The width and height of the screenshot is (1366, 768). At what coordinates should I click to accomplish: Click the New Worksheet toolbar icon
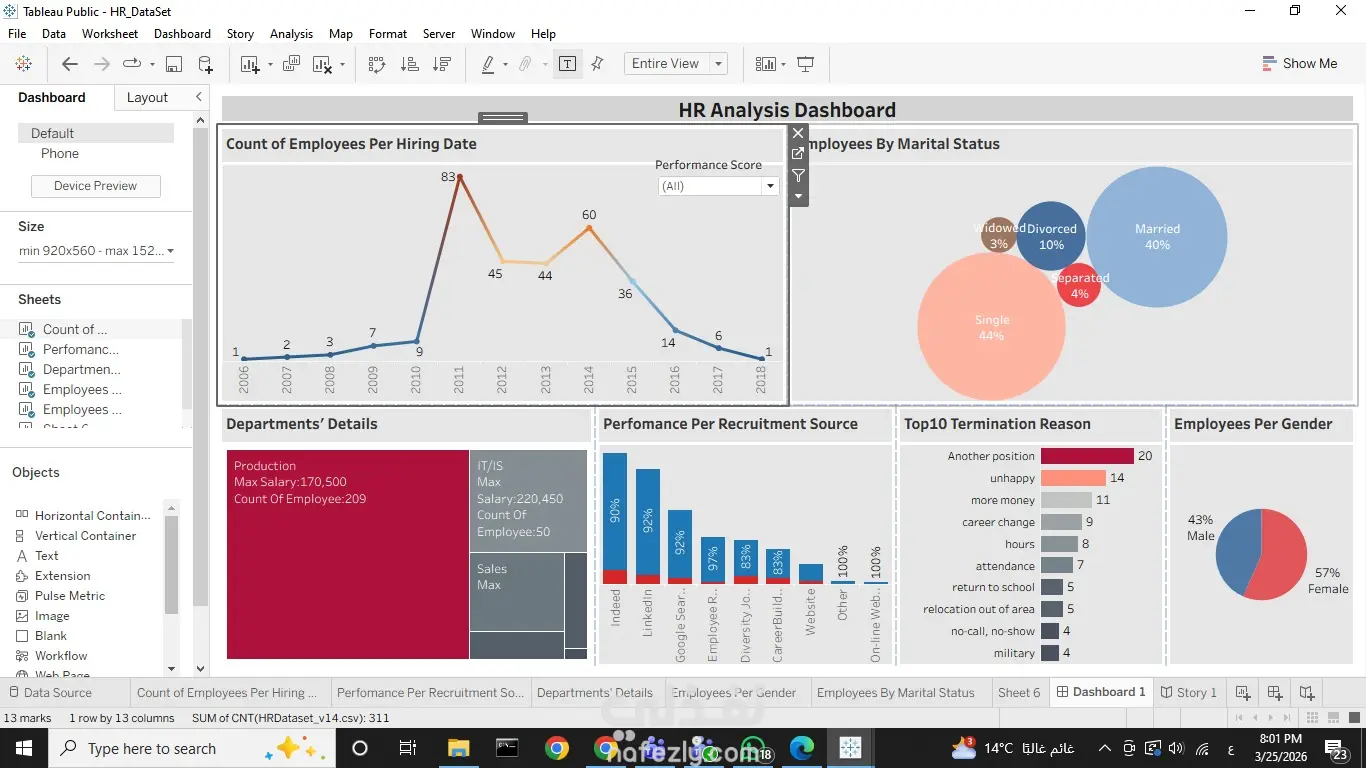click(250, 64)
